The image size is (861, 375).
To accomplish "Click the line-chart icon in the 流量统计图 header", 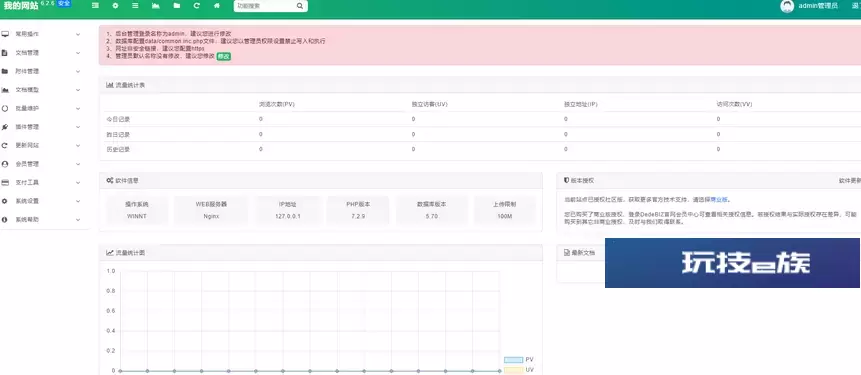I will [x=110, y=253].
